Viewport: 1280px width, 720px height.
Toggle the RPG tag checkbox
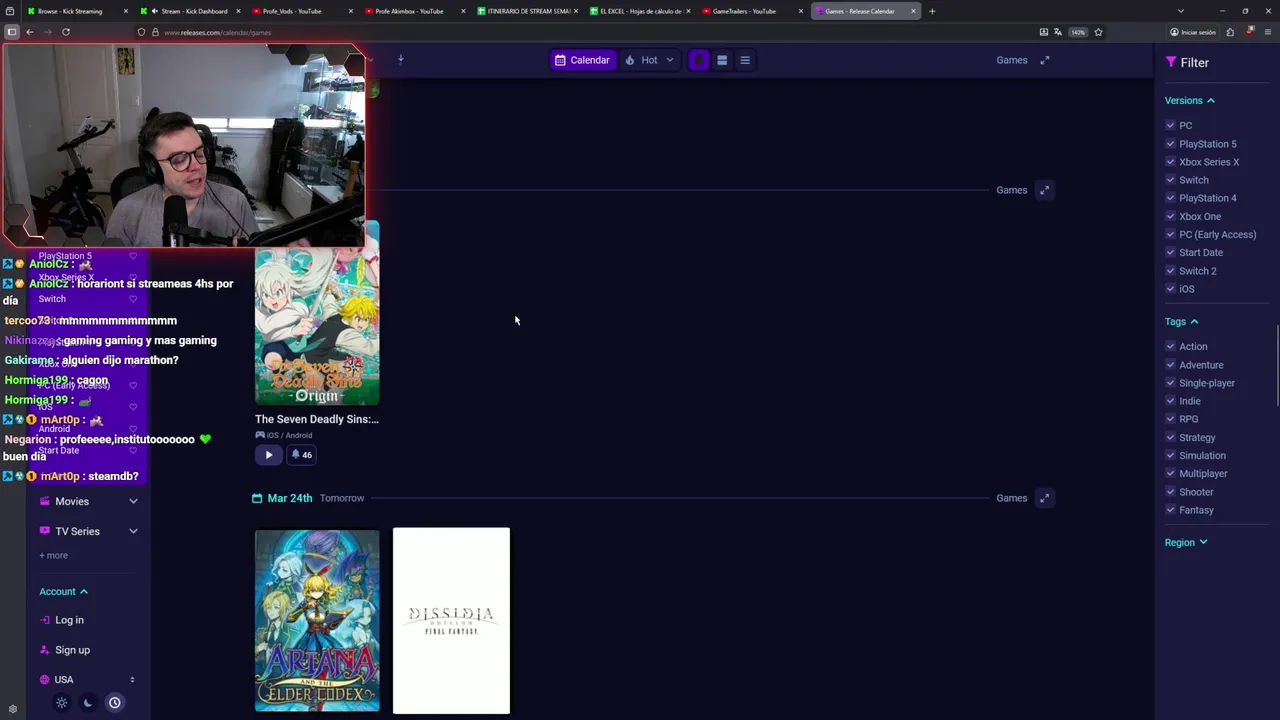(x=1170, y=418)
